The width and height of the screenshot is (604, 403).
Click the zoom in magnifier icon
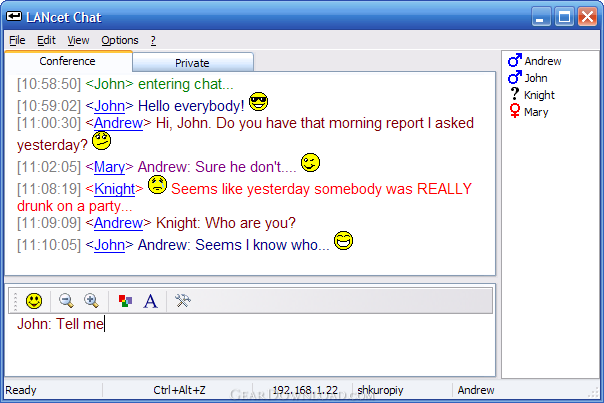tap(92, 301)
